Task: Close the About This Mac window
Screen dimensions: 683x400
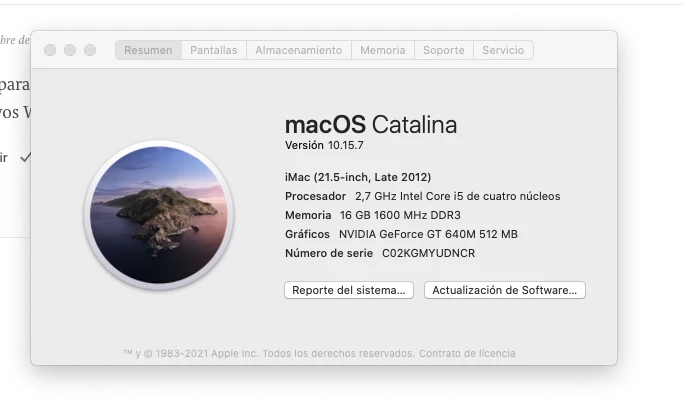Action: click(50, 50)
